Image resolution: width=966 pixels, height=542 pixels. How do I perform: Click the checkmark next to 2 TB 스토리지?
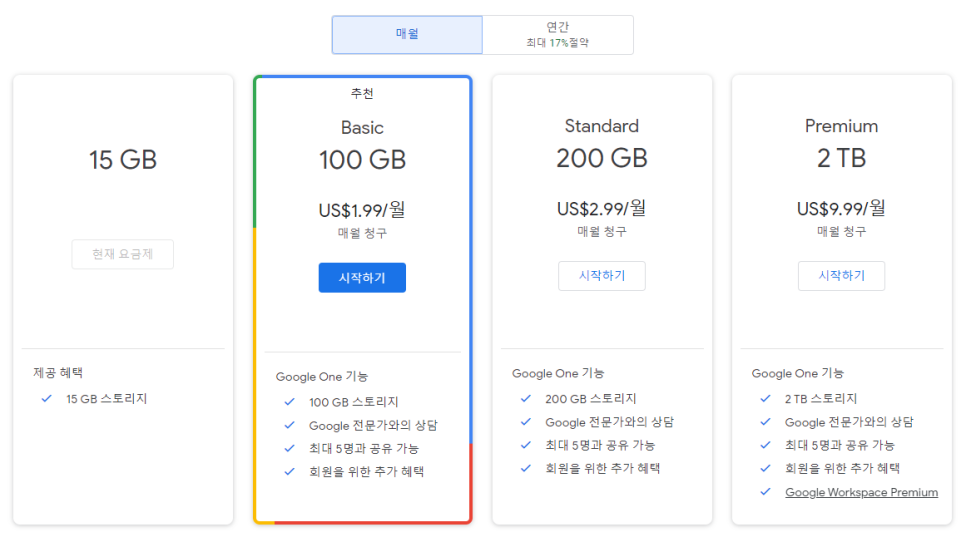[x=765, y=398]
